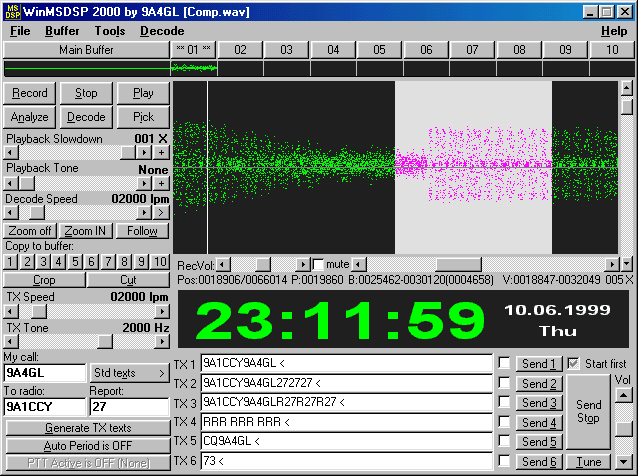This screenshot has width=638, height=476.
Task: Check the TX 5 checkbox
Action: point(504,441)
